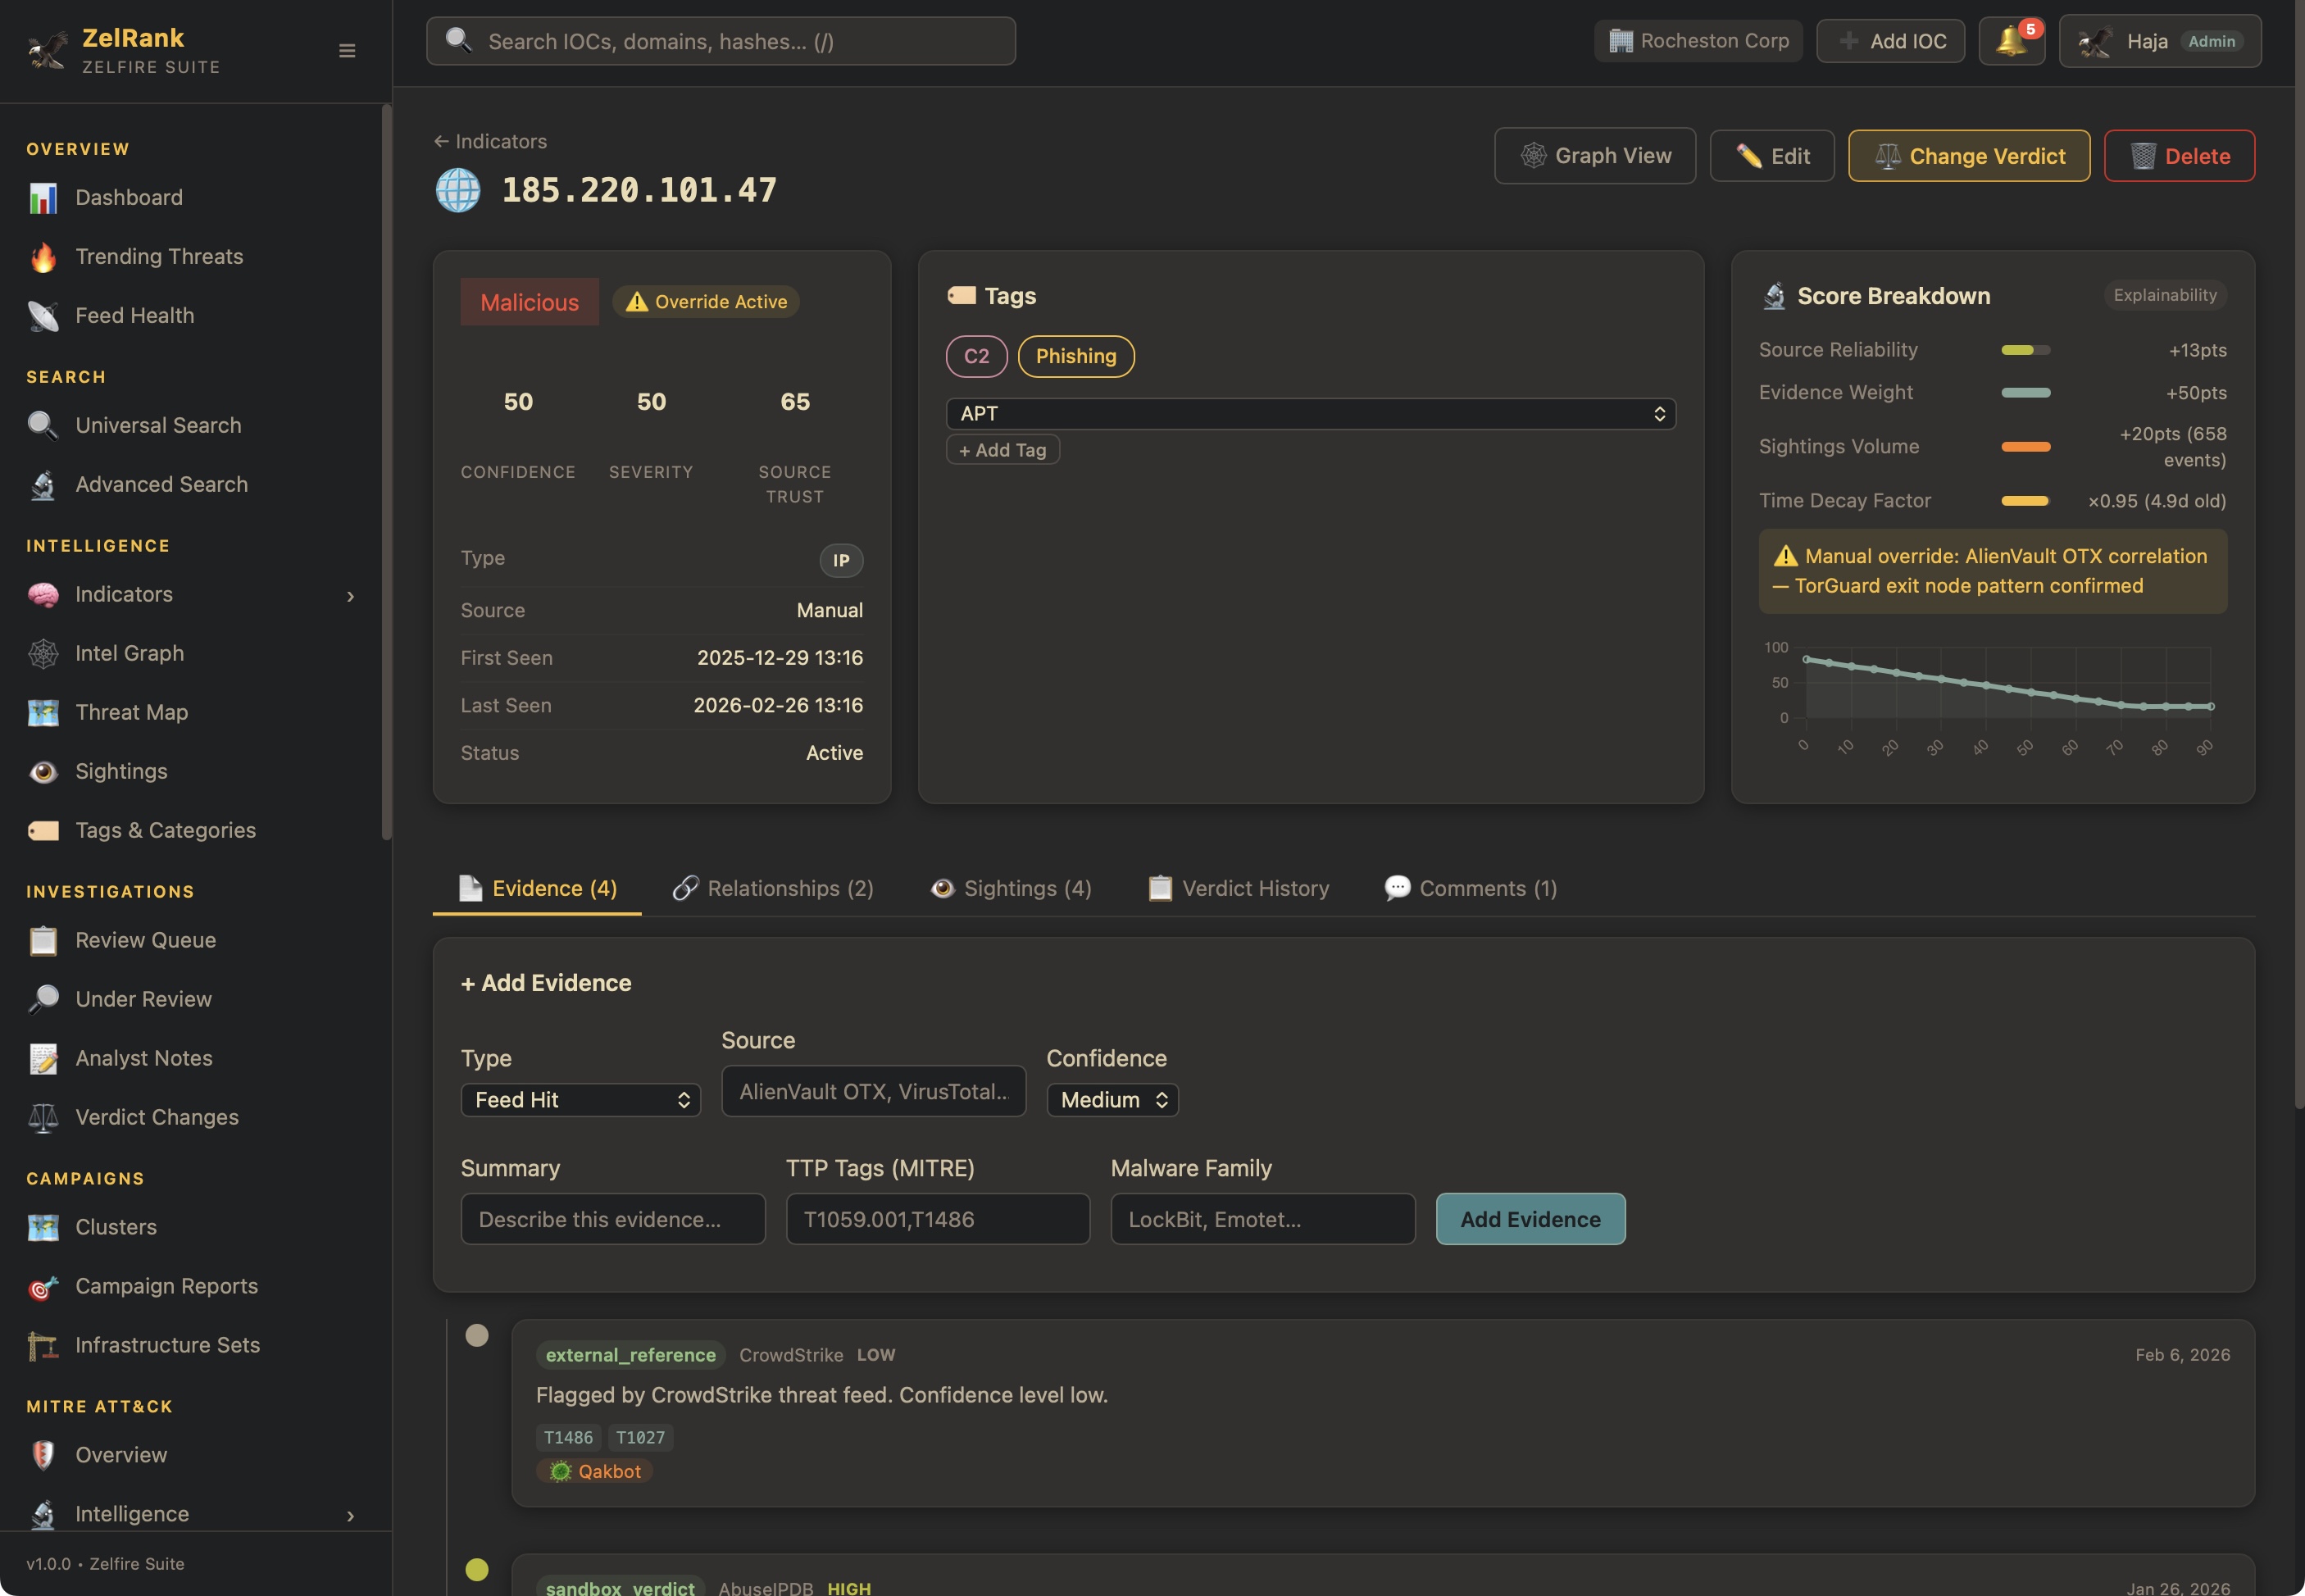
Task: Open Feed Health satellite icon
Action: coord(43,316)
